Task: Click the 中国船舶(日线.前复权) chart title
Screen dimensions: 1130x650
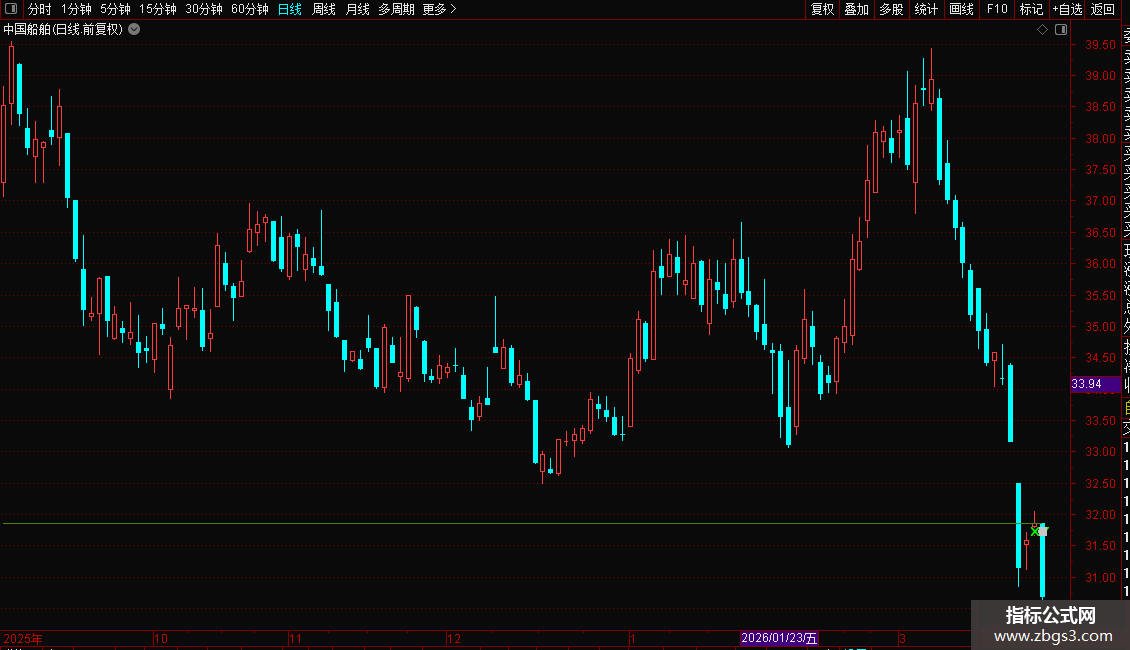Action: [x=63, y=30]
